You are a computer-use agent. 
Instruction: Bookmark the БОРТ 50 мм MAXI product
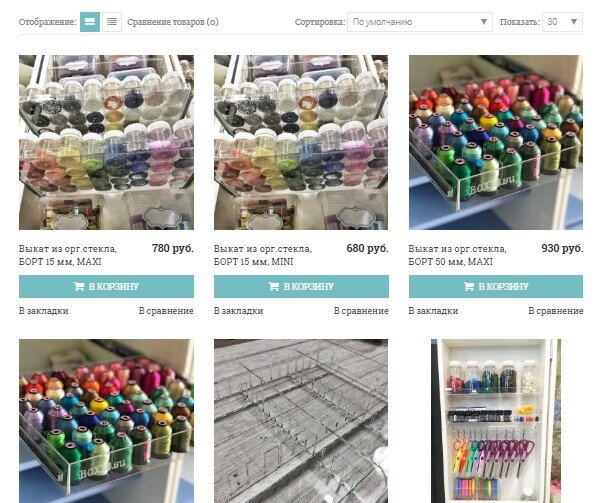point(433,311)
